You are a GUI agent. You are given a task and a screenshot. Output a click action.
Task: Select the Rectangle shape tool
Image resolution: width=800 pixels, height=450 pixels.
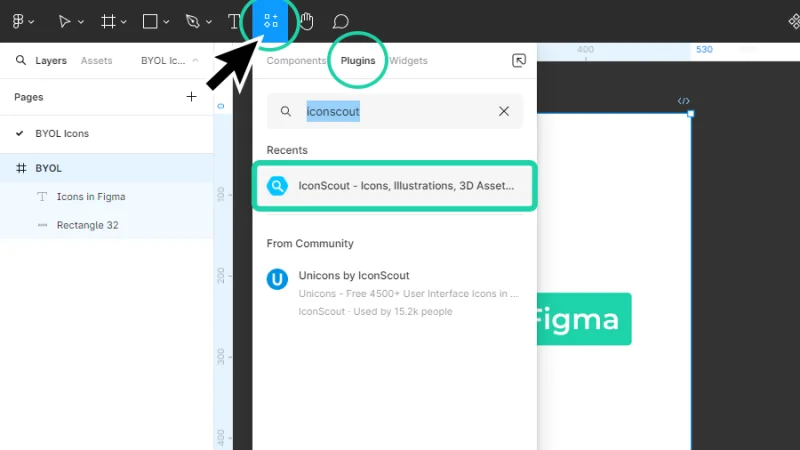pyautogui.click(x=150, y=21)
